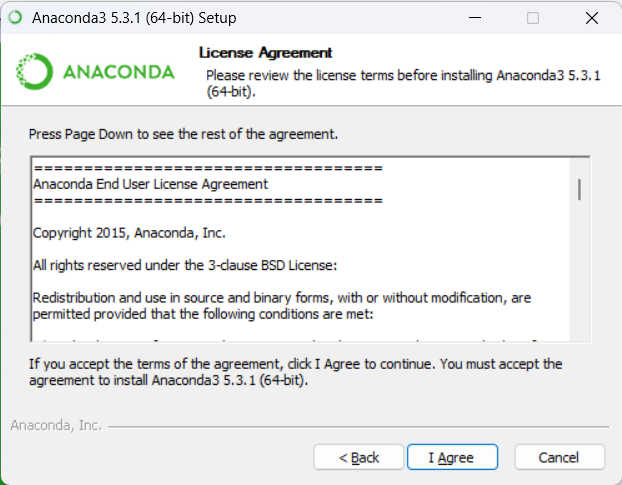Minimize the setup window
Screen dimensions: 622x485
[475, 18]
